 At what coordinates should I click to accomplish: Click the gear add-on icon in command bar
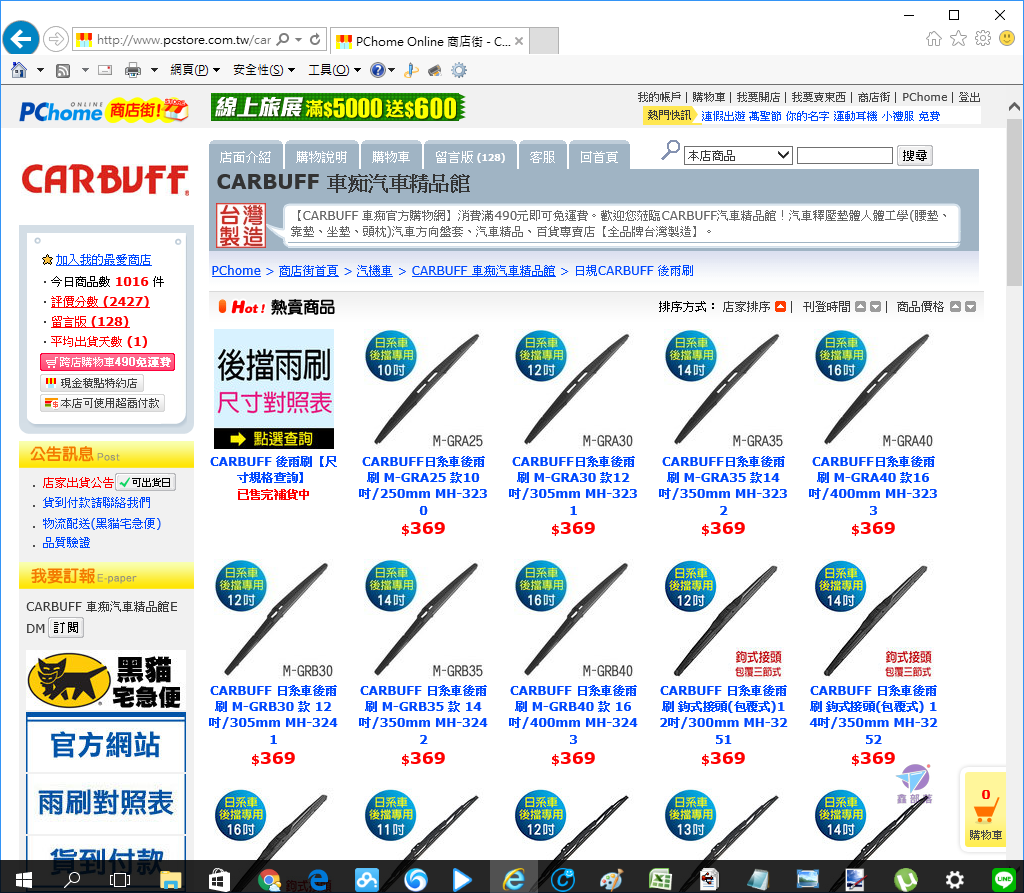(459, 70)
